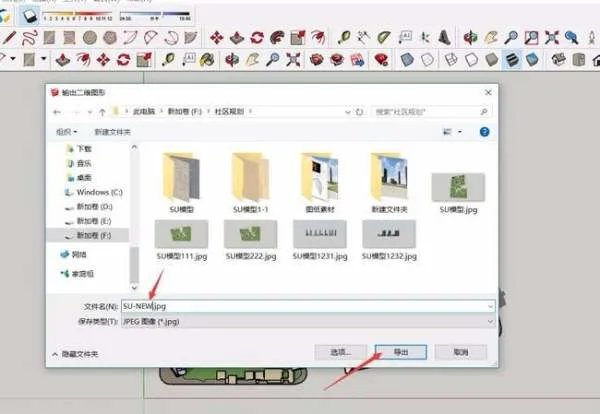Expand the file name dropdown
Image resolution: width=600 pixels, height=414 pixels.
pyautogui.click(x=490, y=306)
